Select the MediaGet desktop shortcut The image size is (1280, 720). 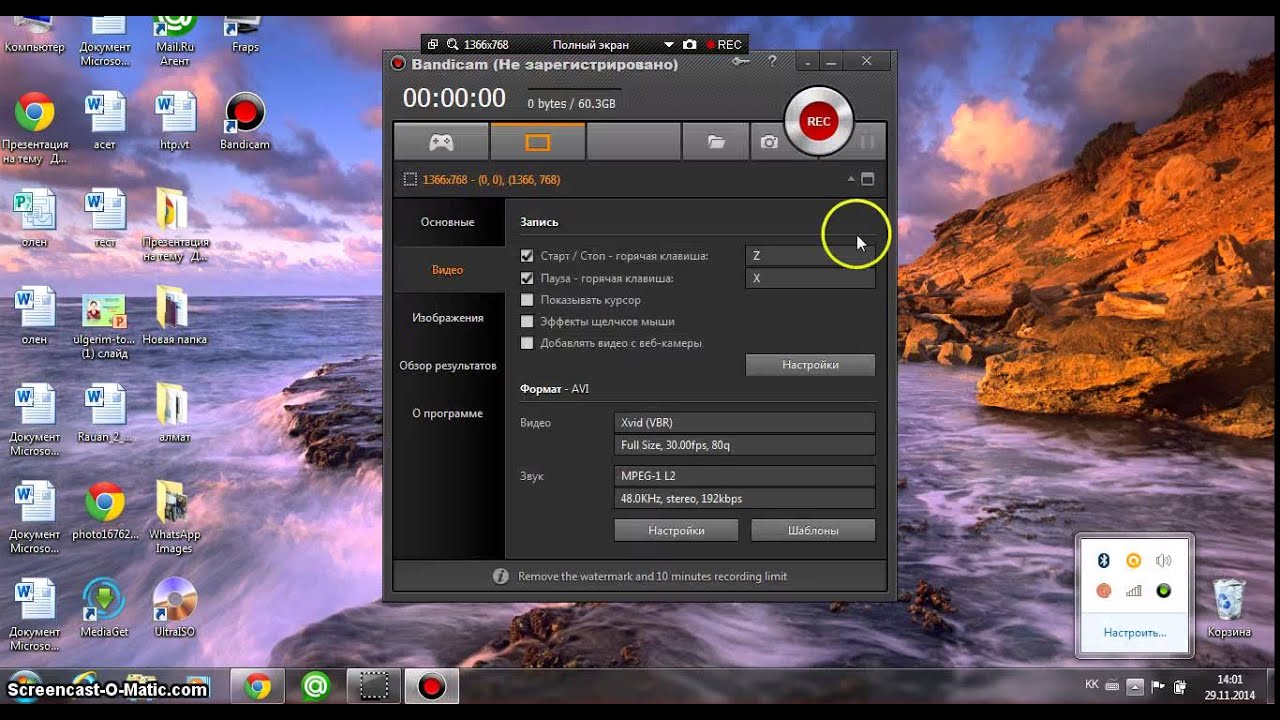coord(105,607)
